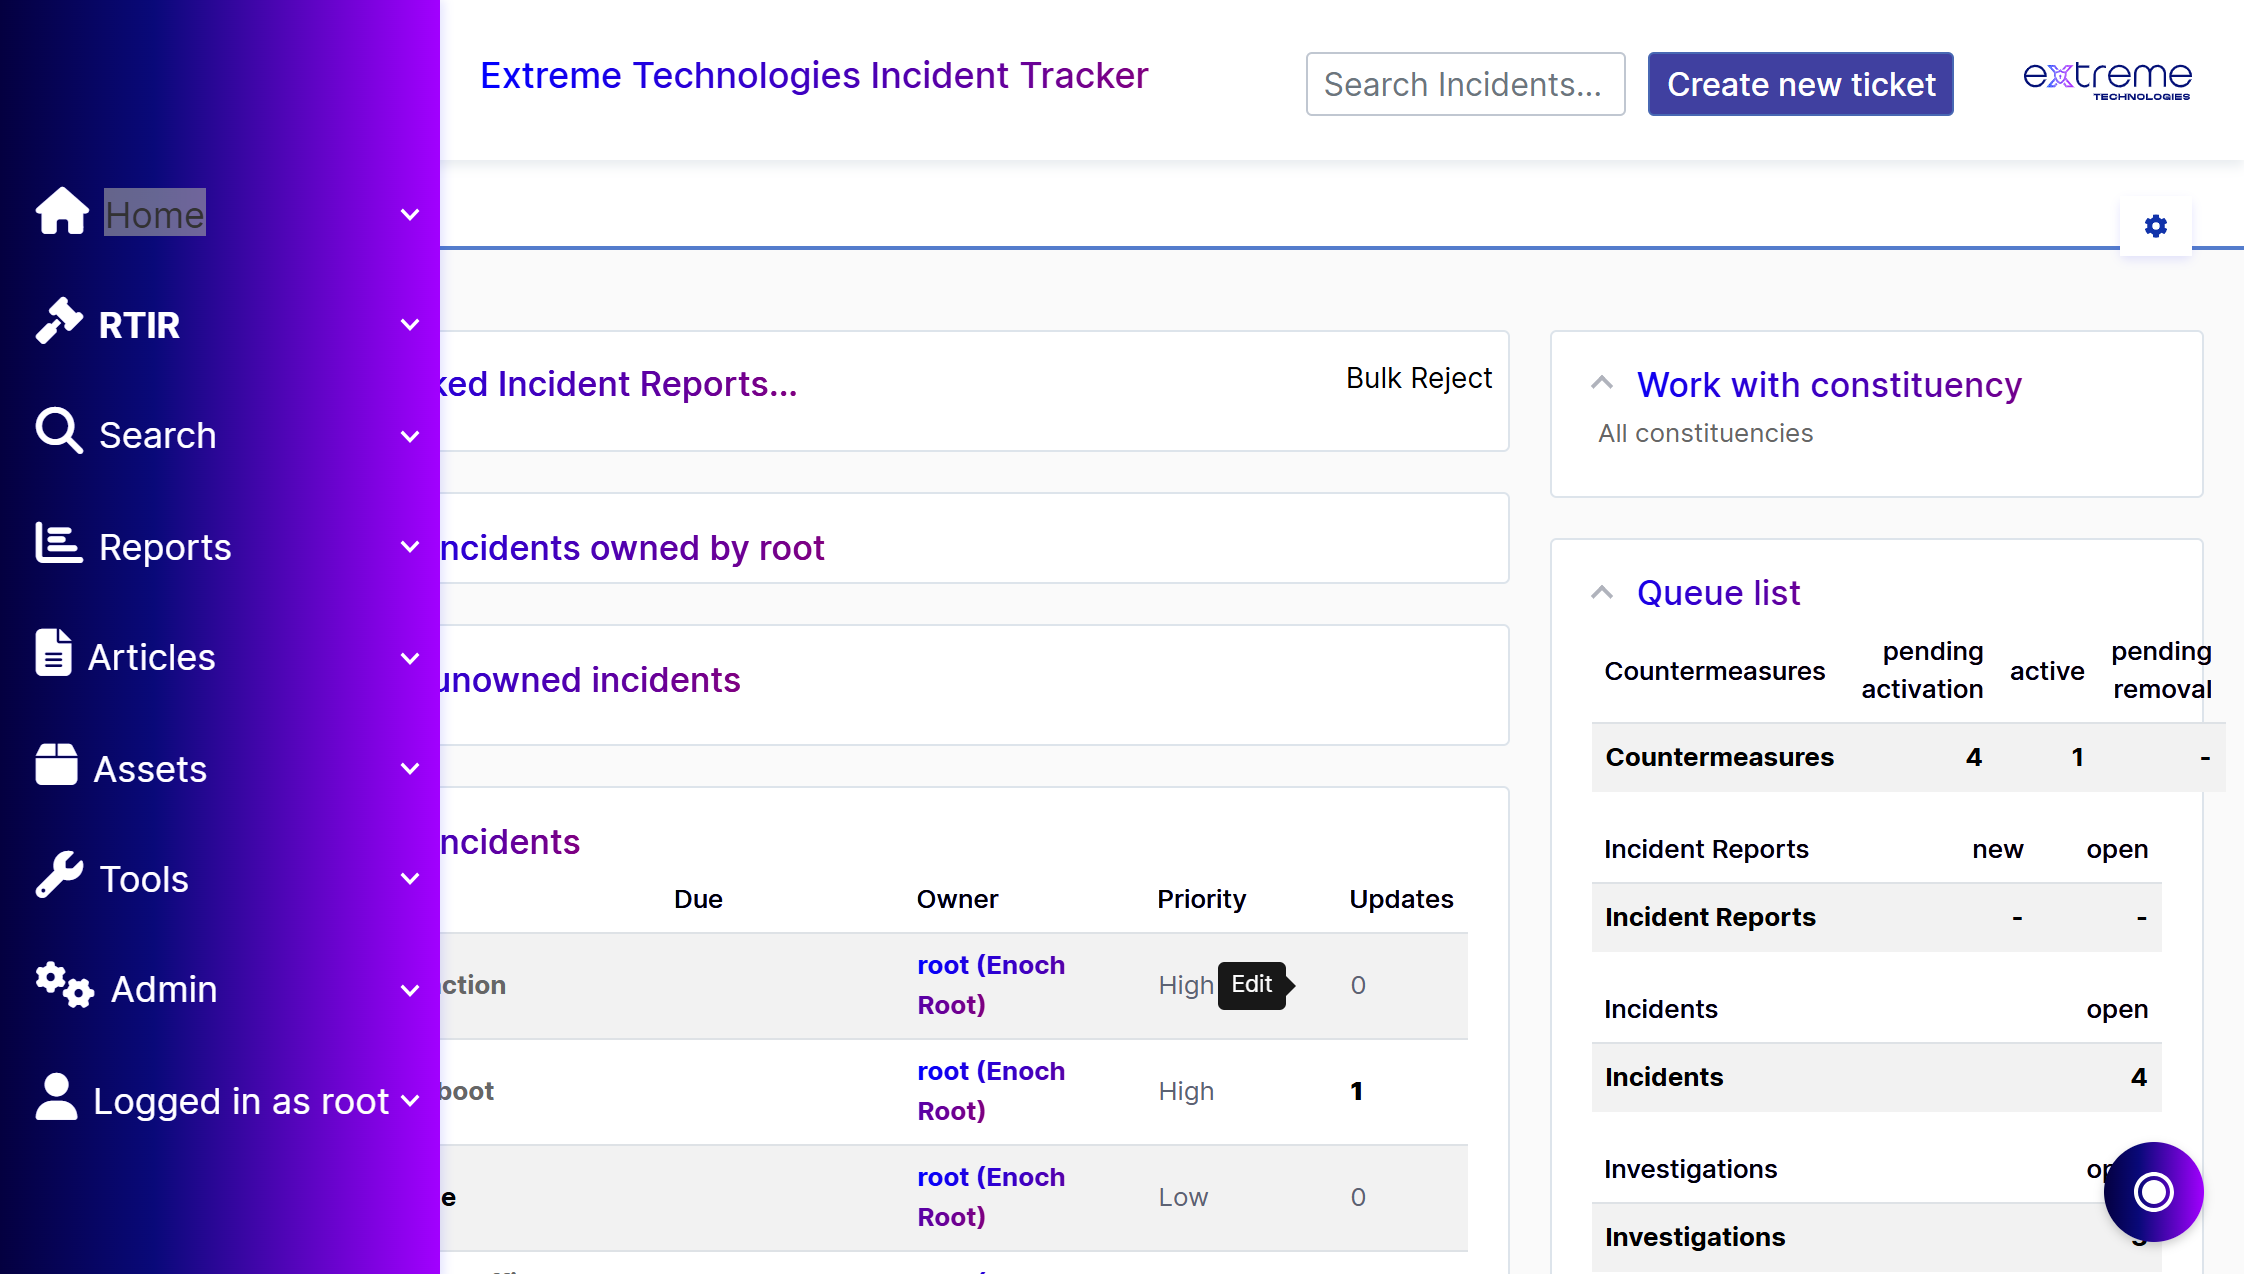This screenshot has height=1274, width=2244.
Task: Click the Search magnifier icon in sidebar
Action: 59,432
